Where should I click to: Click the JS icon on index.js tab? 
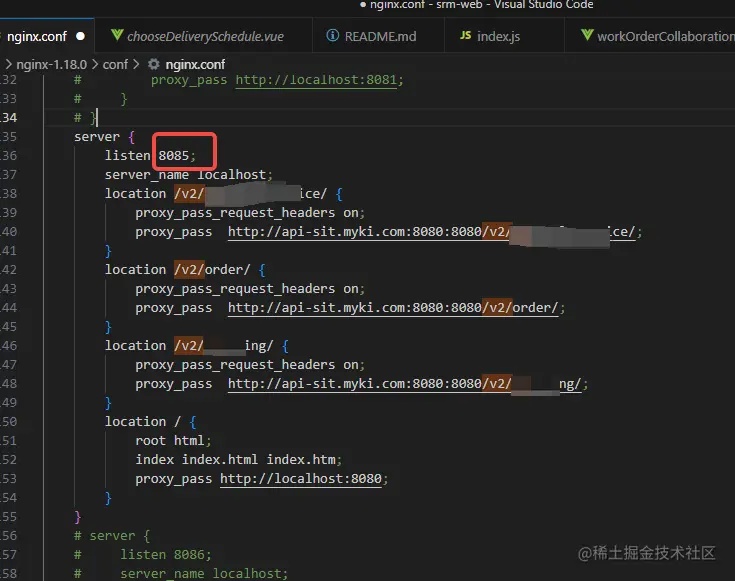(465, 36)
